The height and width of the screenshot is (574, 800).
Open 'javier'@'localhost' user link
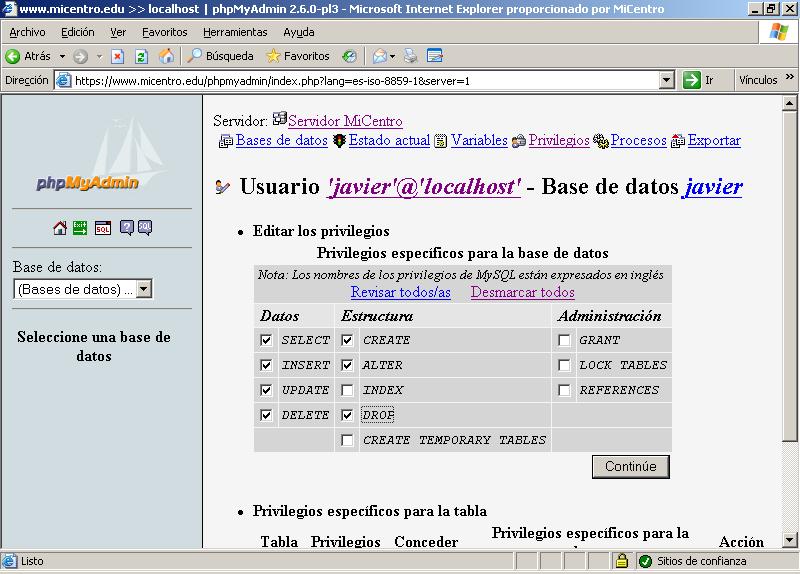coord(423,187)
